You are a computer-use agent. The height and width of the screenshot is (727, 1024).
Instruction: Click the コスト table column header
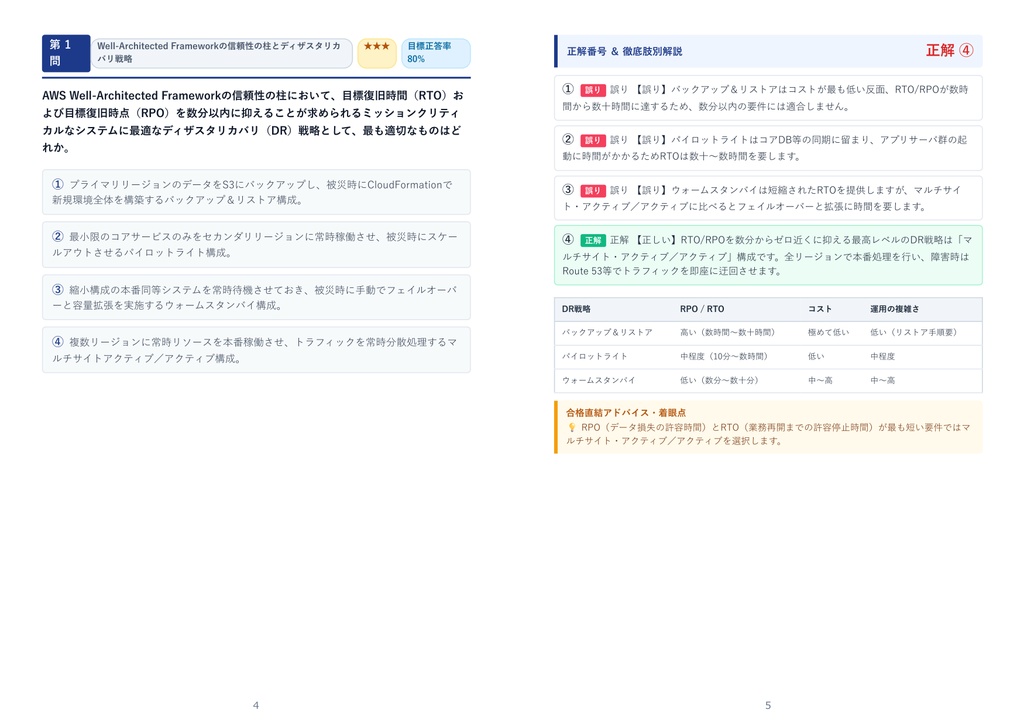point(820,309)
